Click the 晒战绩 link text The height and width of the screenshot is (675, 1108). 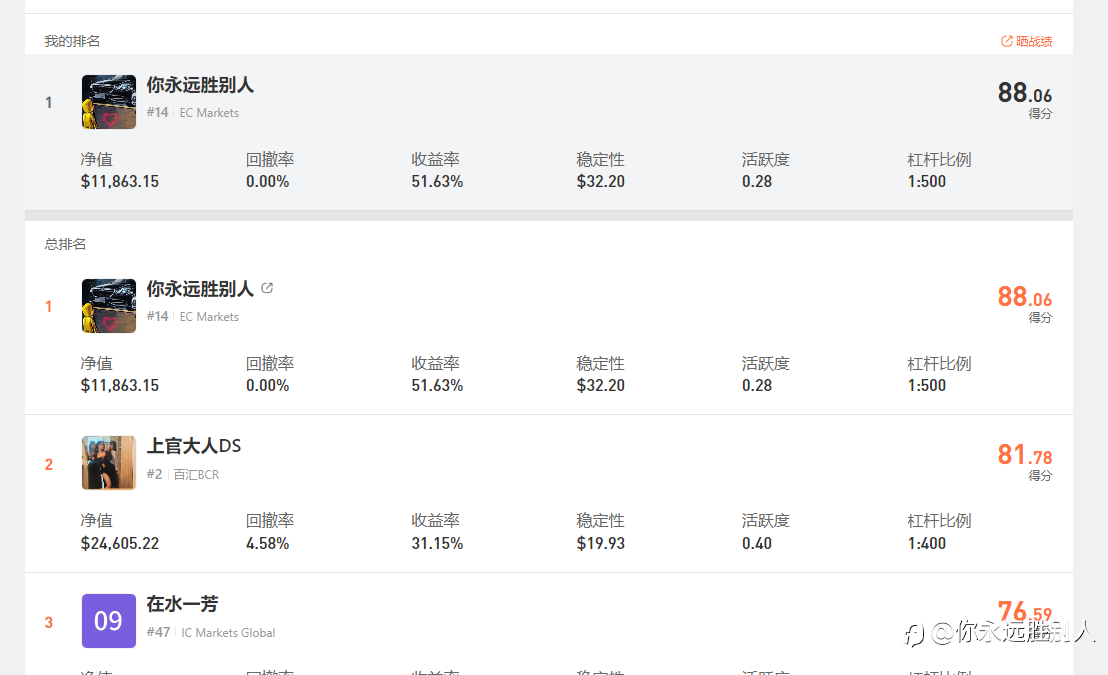(1034, 41)
